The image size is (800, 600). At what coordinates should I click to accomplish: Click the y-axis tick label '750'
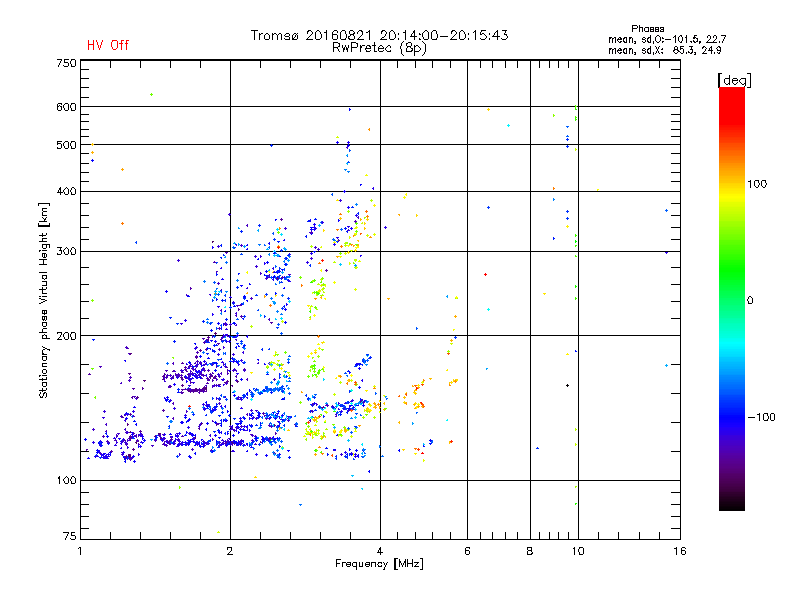point(66,63)
